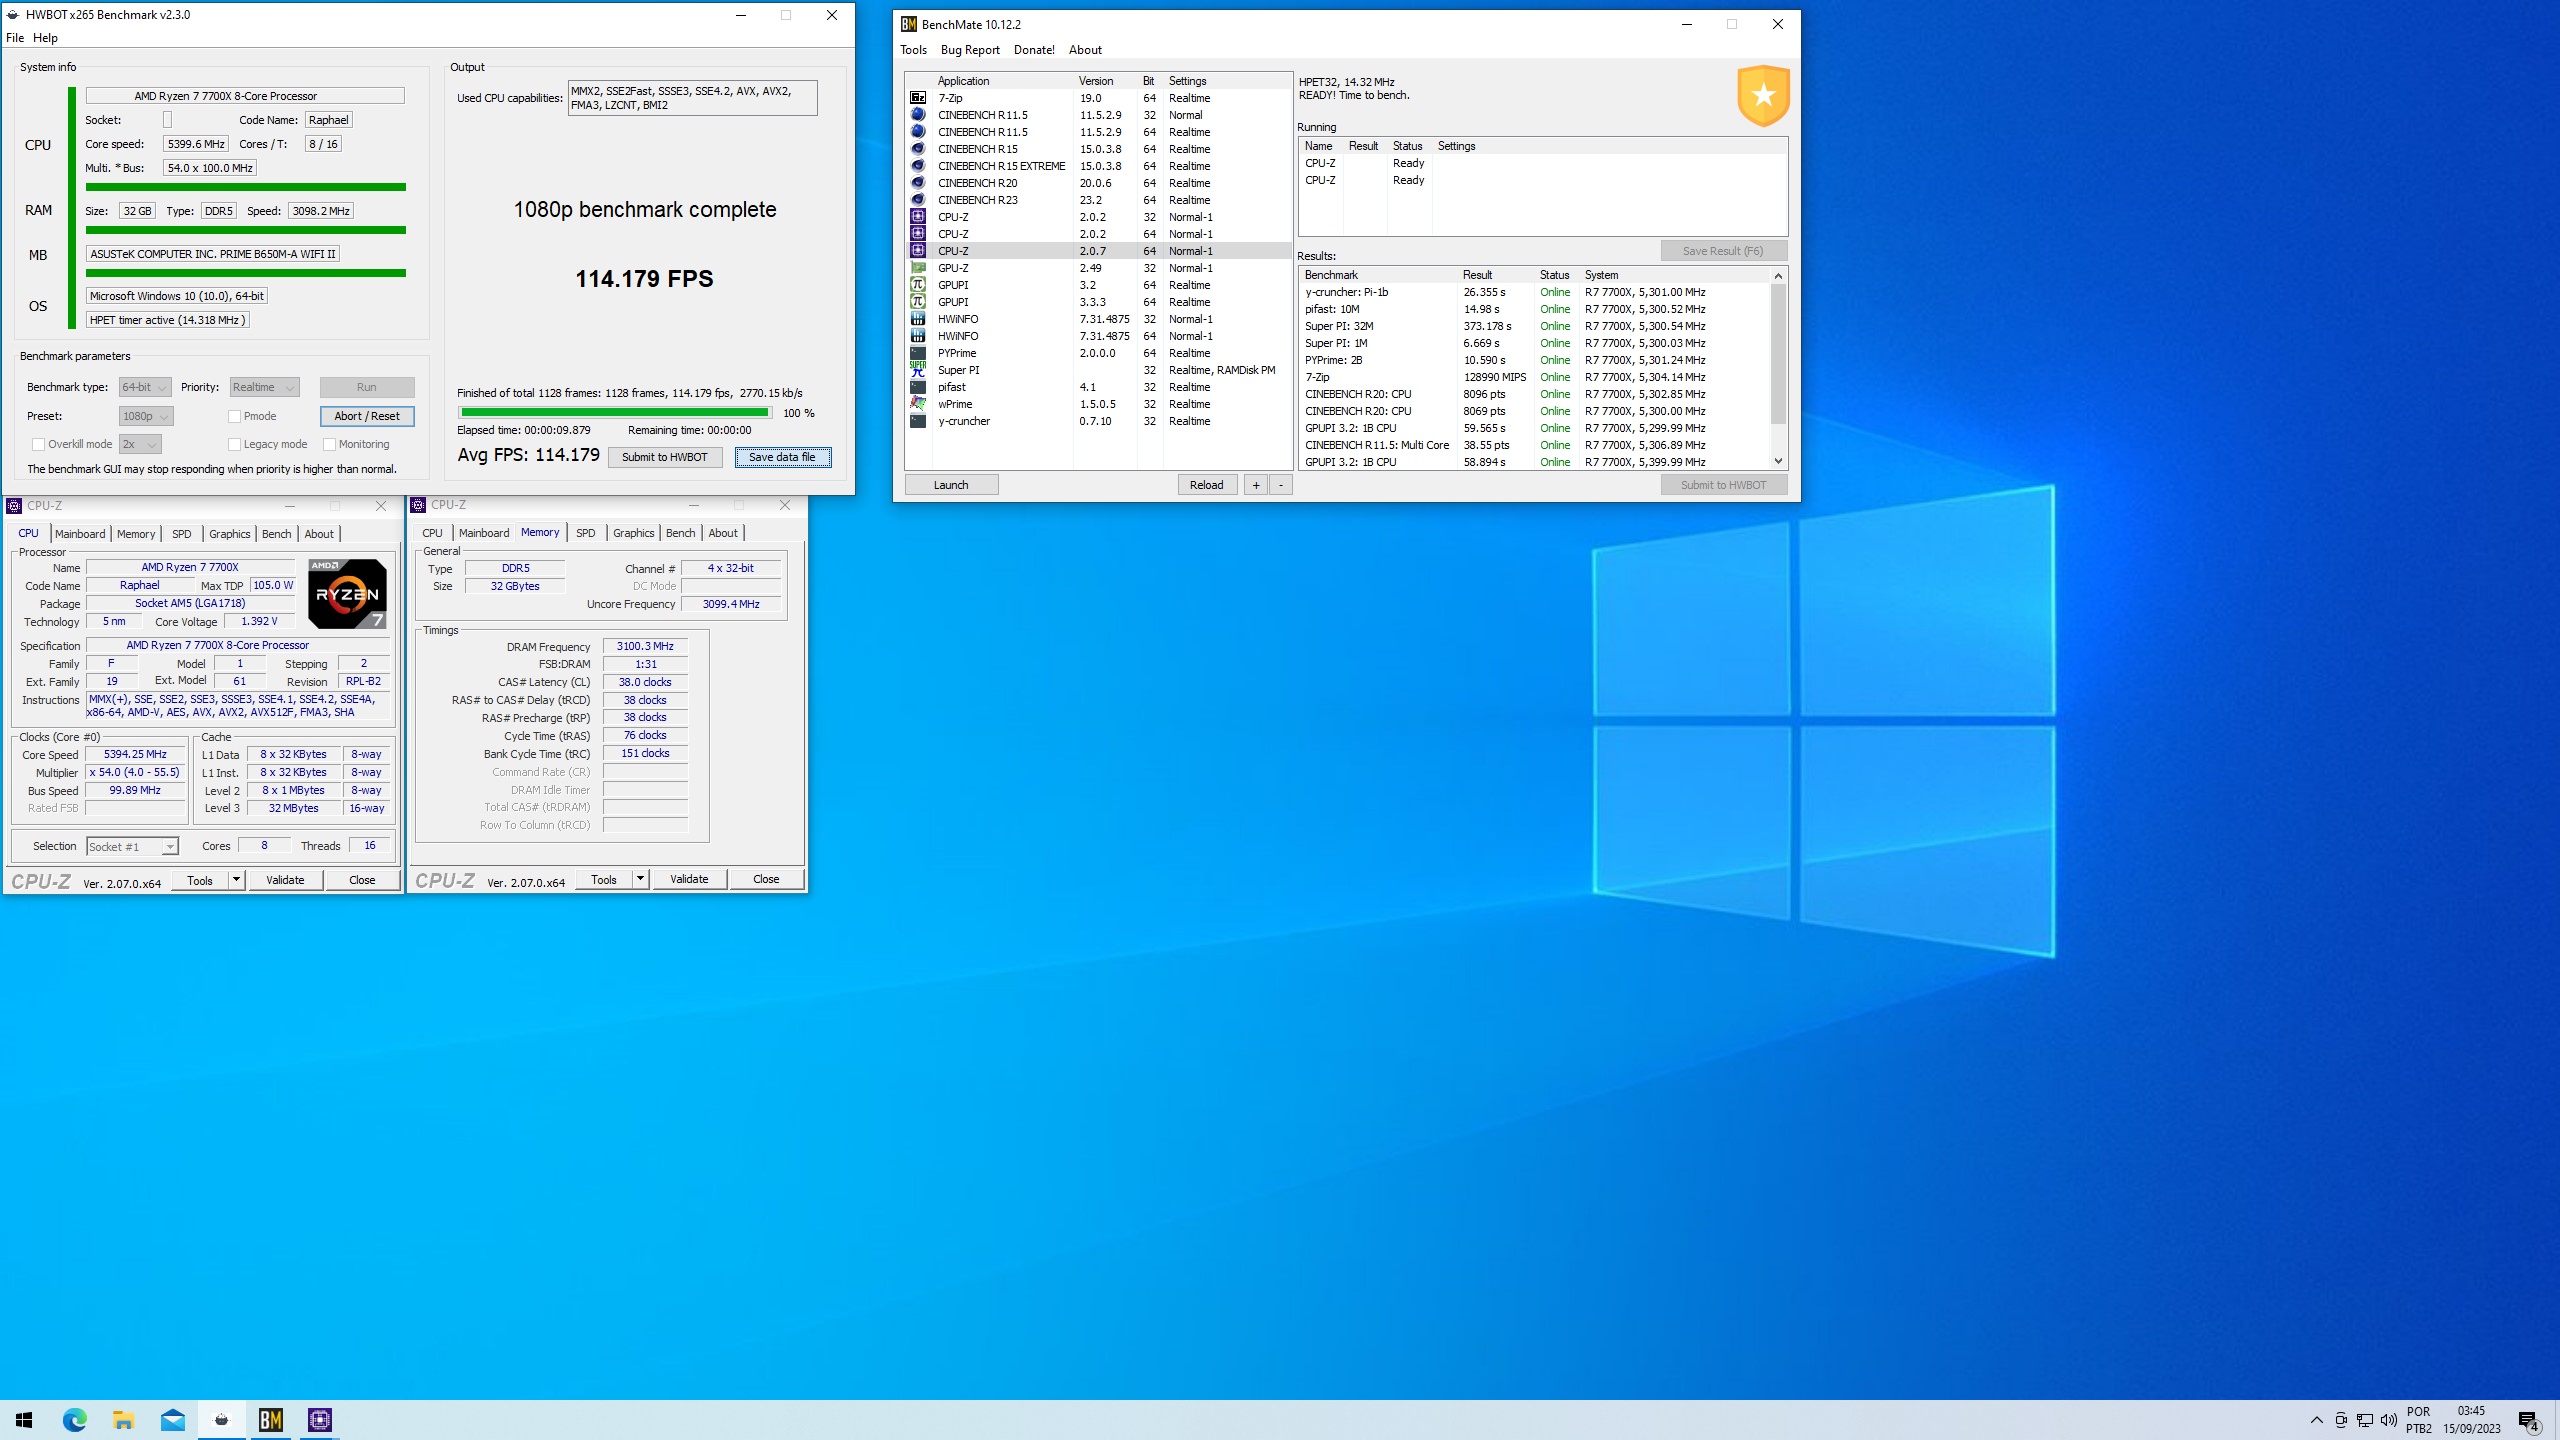Image resolution: width=2560 pixels, height=1440 pixels.
Task: Click the PYPrime application icon
Action: click(x=917, y=353)
